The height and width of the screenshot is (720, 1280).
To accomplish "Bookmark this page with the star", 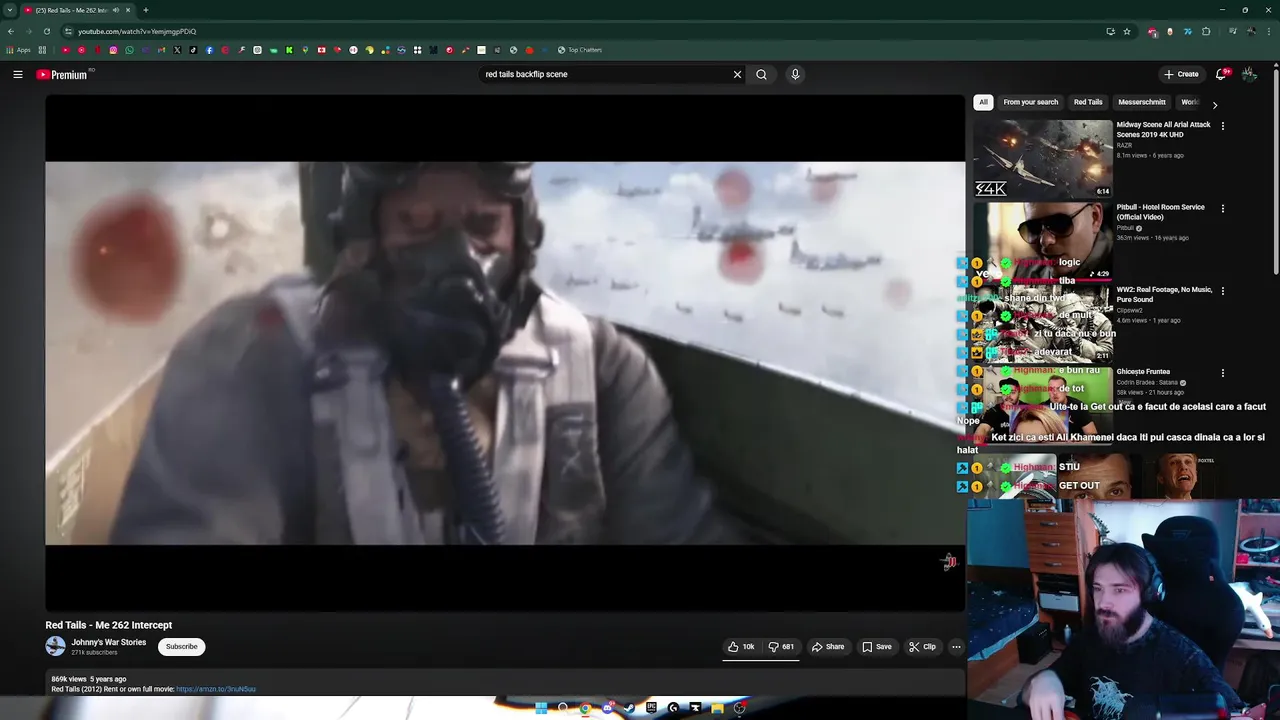I will (1127, 31).
